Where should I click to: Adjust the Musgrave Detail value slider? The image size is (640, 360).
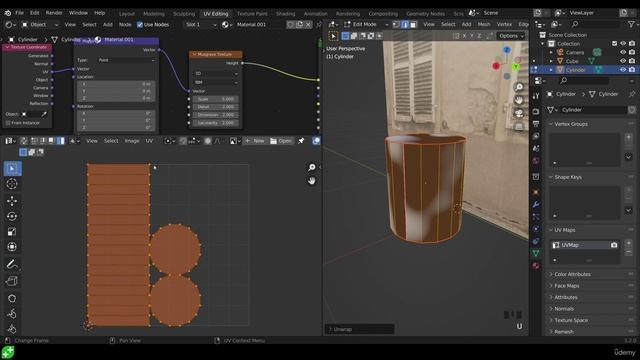pos(216,107)
